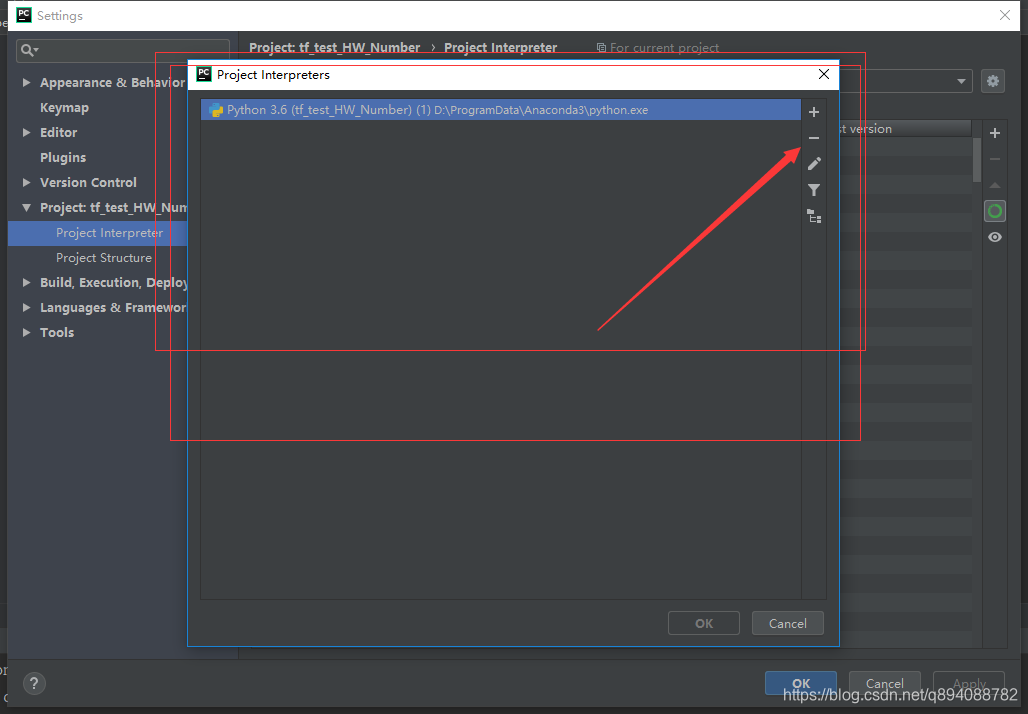Show interpreter paths tree icon
This screenshot has width=1028, height=714.
(814, 216)
